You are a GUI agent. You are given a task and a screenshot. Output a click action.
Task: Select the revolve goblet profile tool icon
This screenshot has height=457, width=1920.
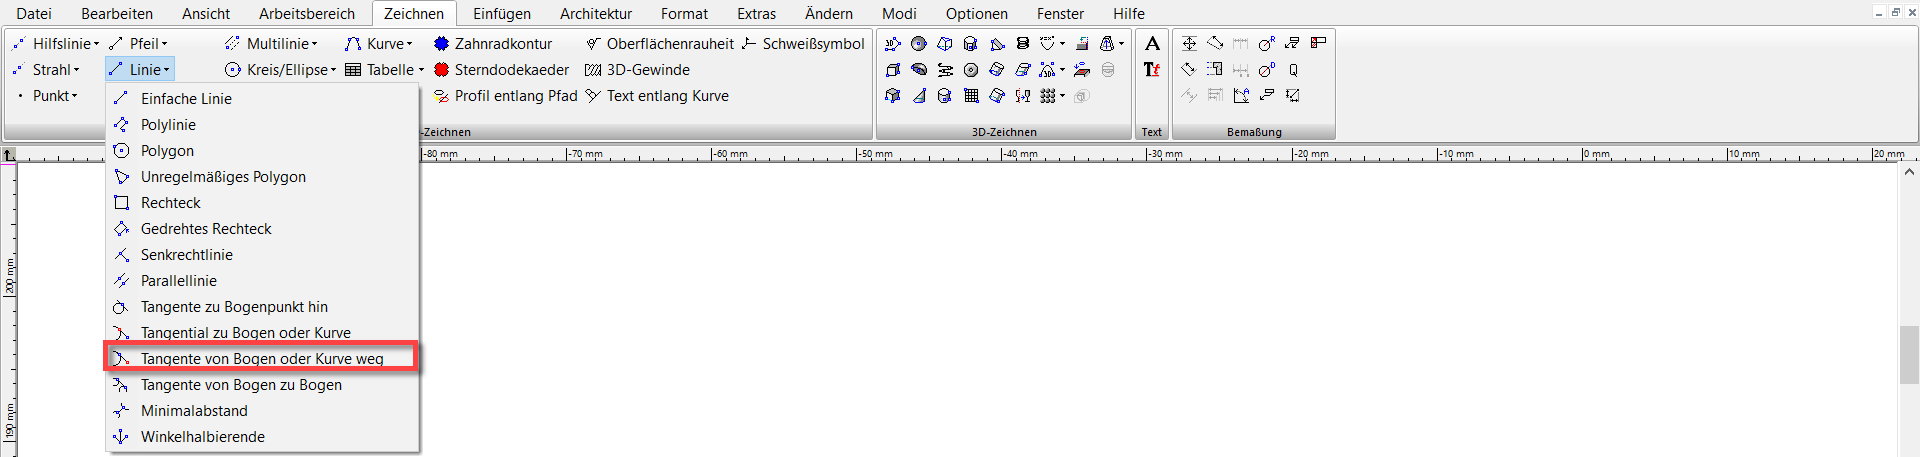pos(1023,96)
